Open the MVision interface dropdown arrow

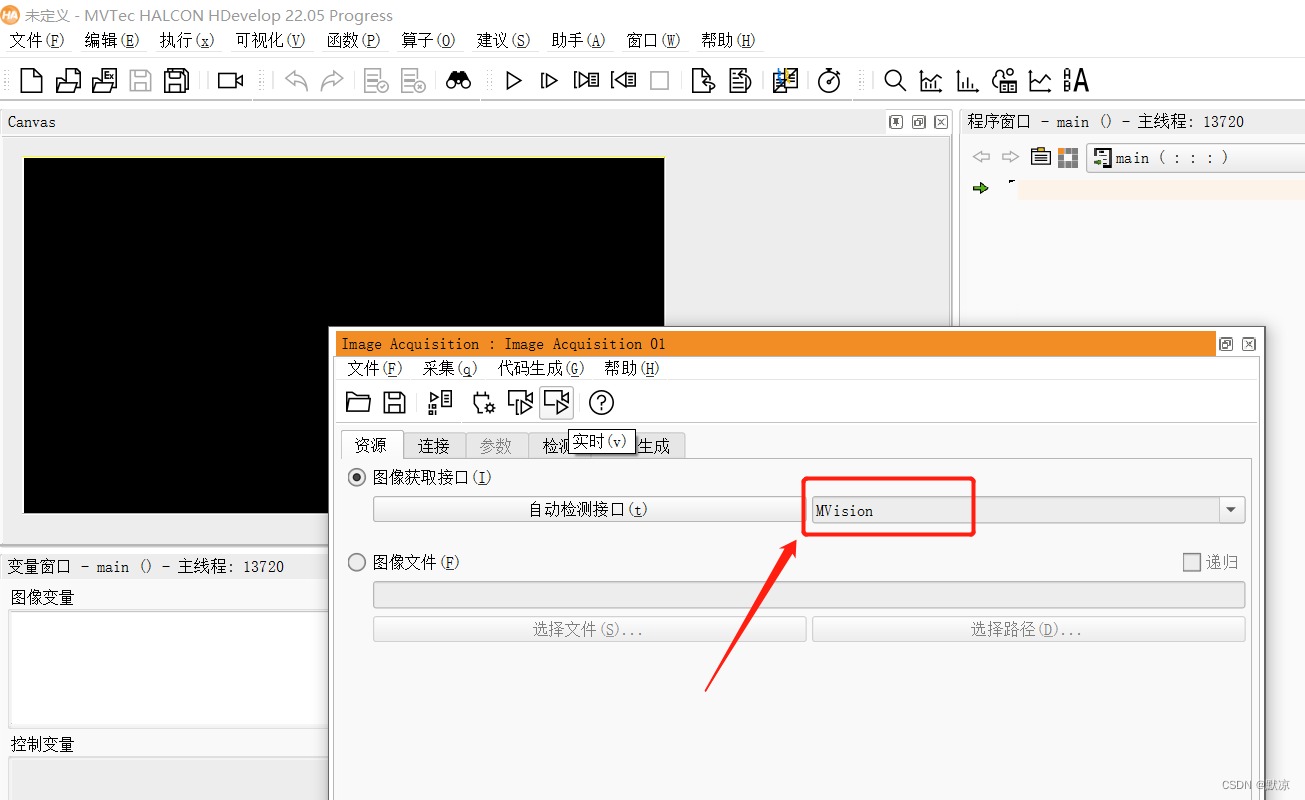click(x=1231, y=510)
